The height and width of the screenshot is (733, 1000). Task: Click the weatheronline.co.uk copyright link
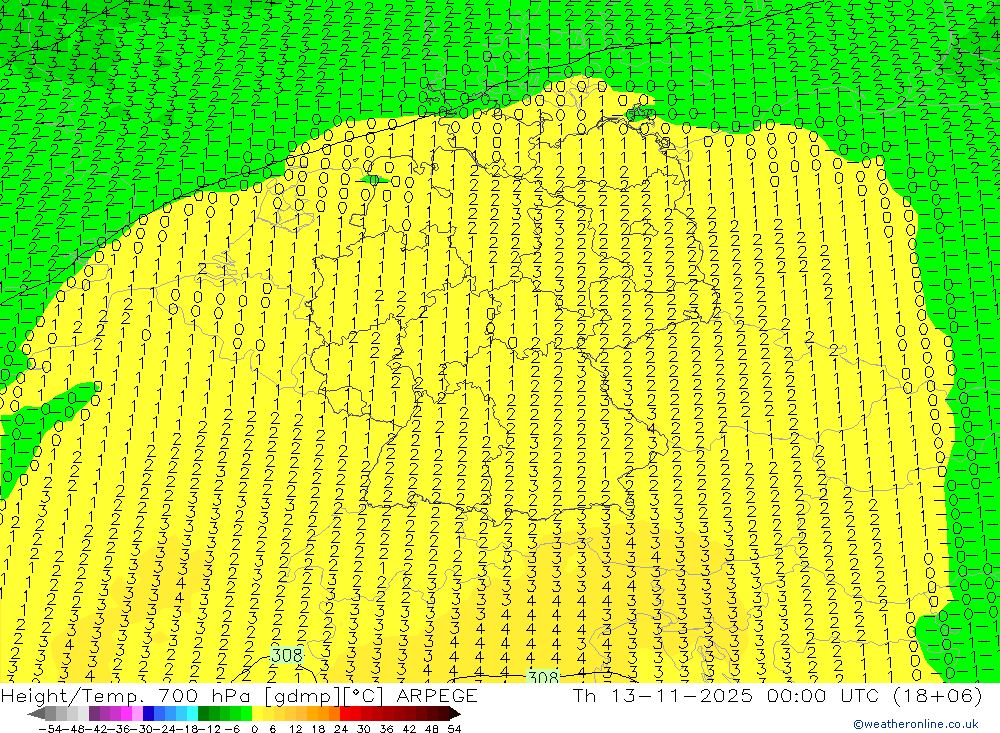point(916,724)
